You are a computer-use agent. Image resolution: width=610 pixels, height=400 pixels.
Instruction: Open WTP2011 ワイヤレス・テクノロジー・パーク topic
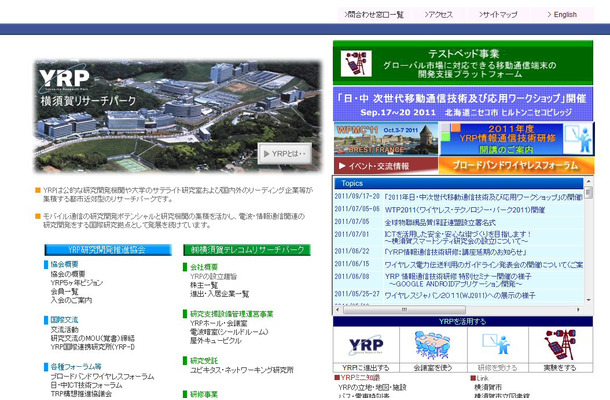[465, 210]
